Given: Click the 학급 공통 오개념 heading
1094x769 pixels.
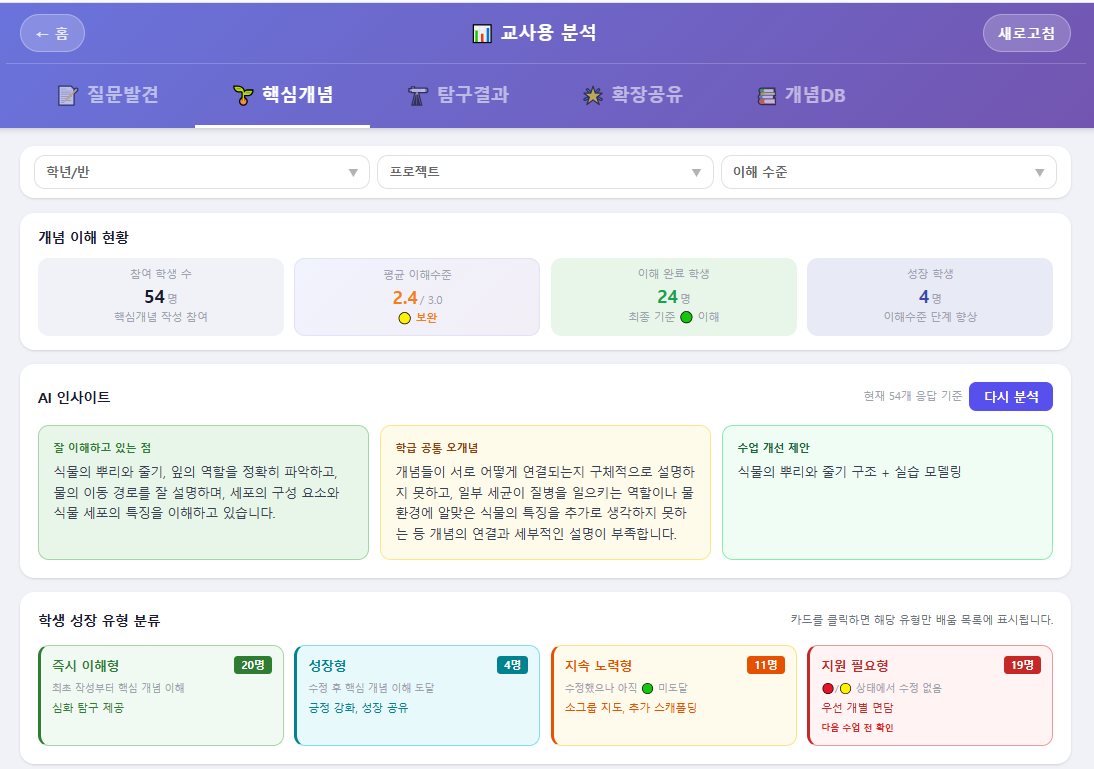Looking at the screenshot, I should coord(437,447).
